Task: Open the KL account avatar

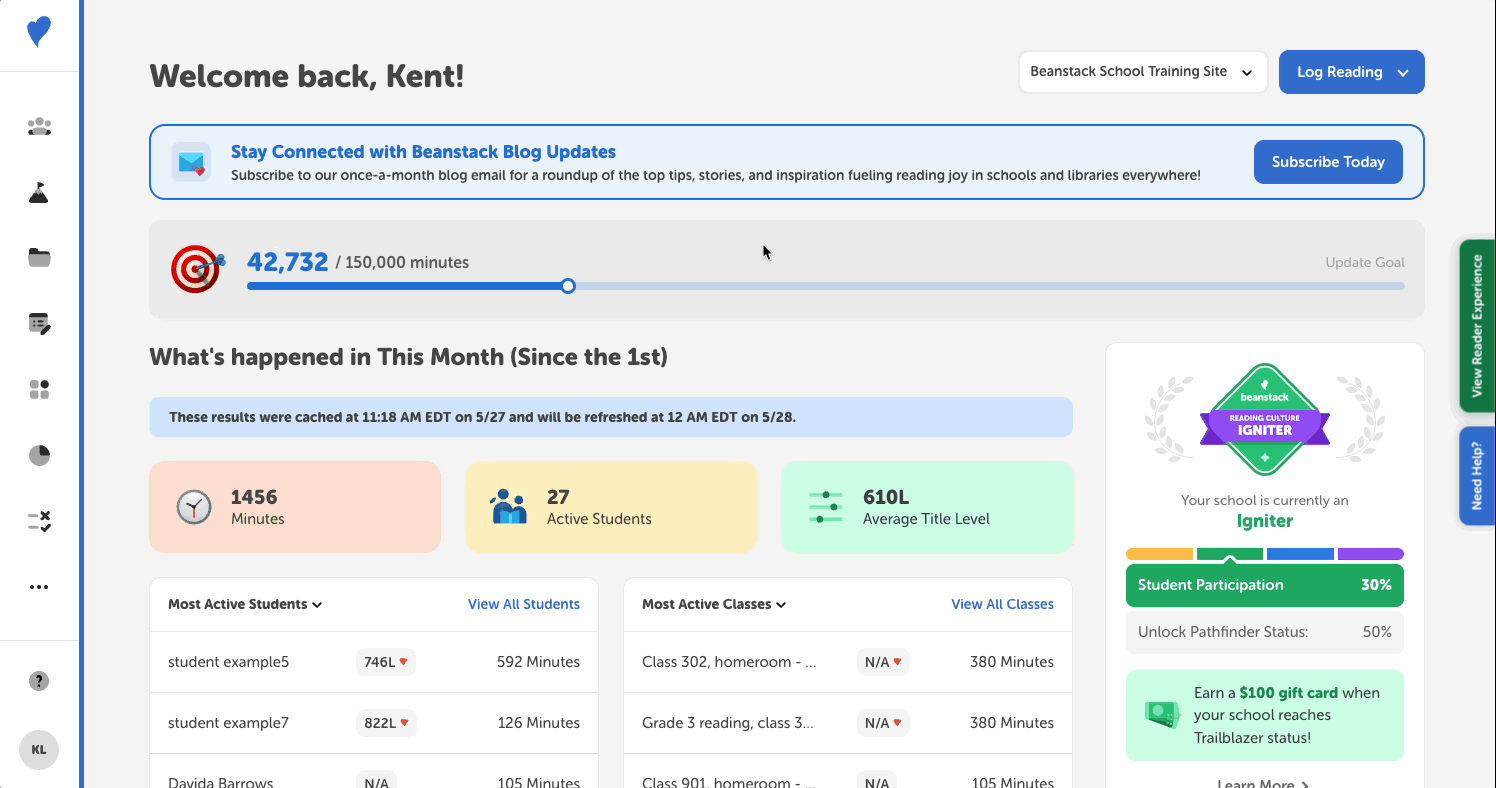Action: [39, 750]
